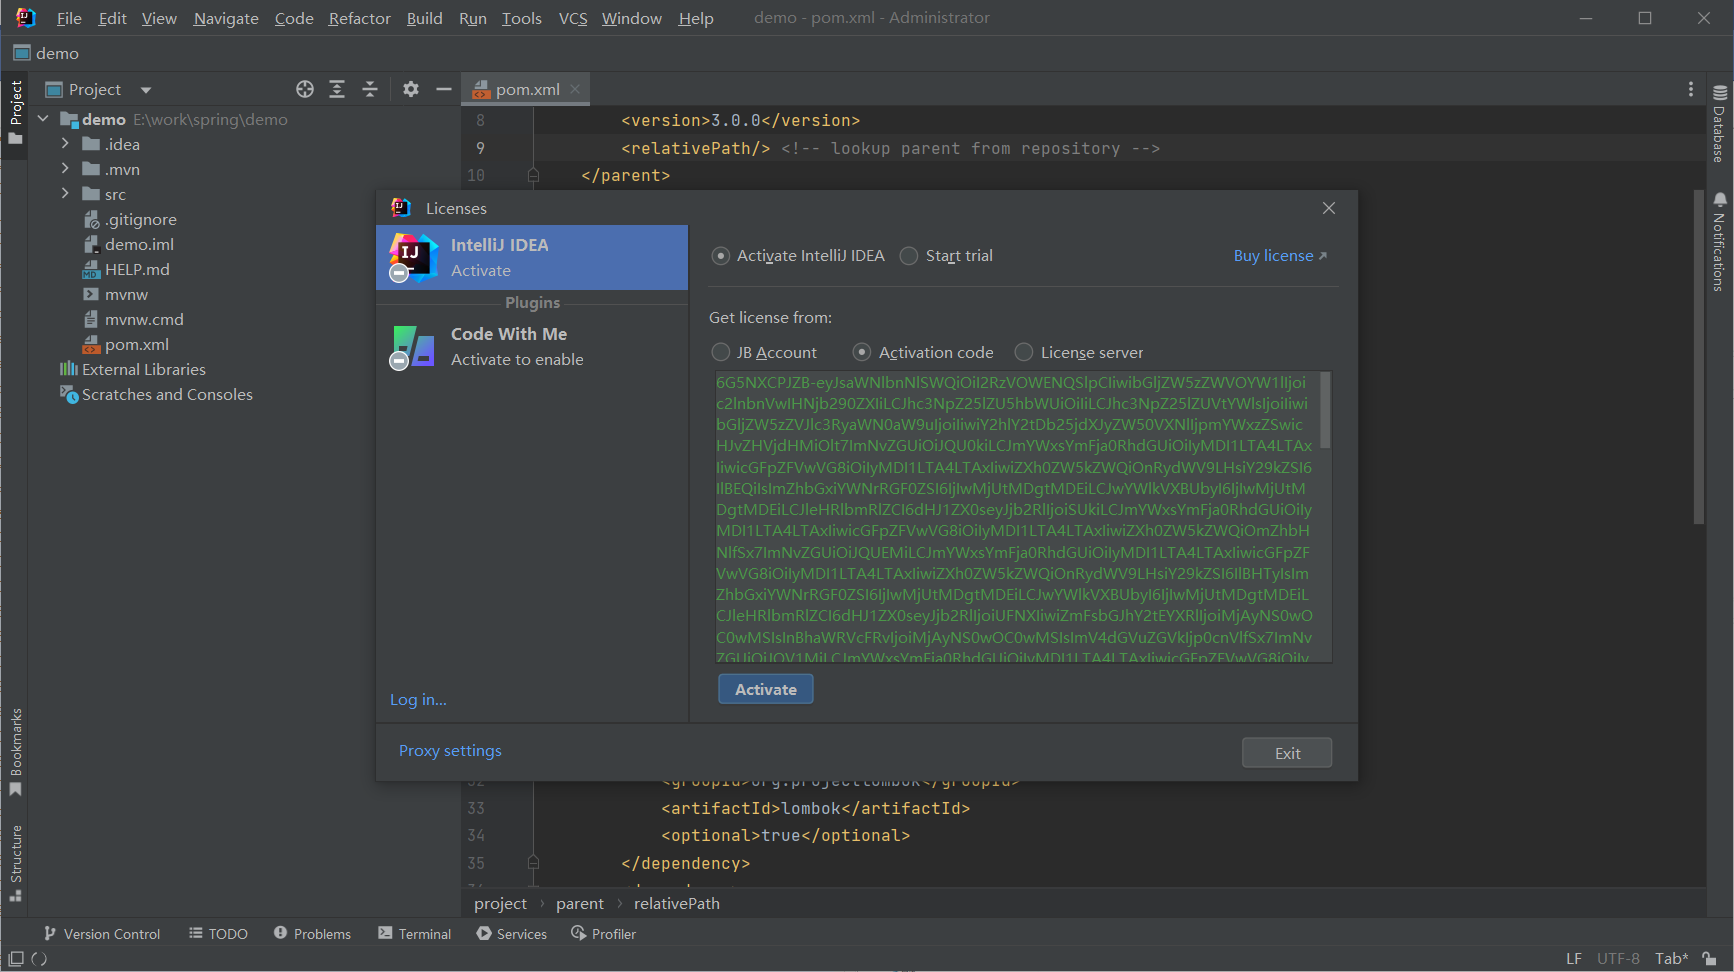Open the Project view dropdown arrow

146,90
